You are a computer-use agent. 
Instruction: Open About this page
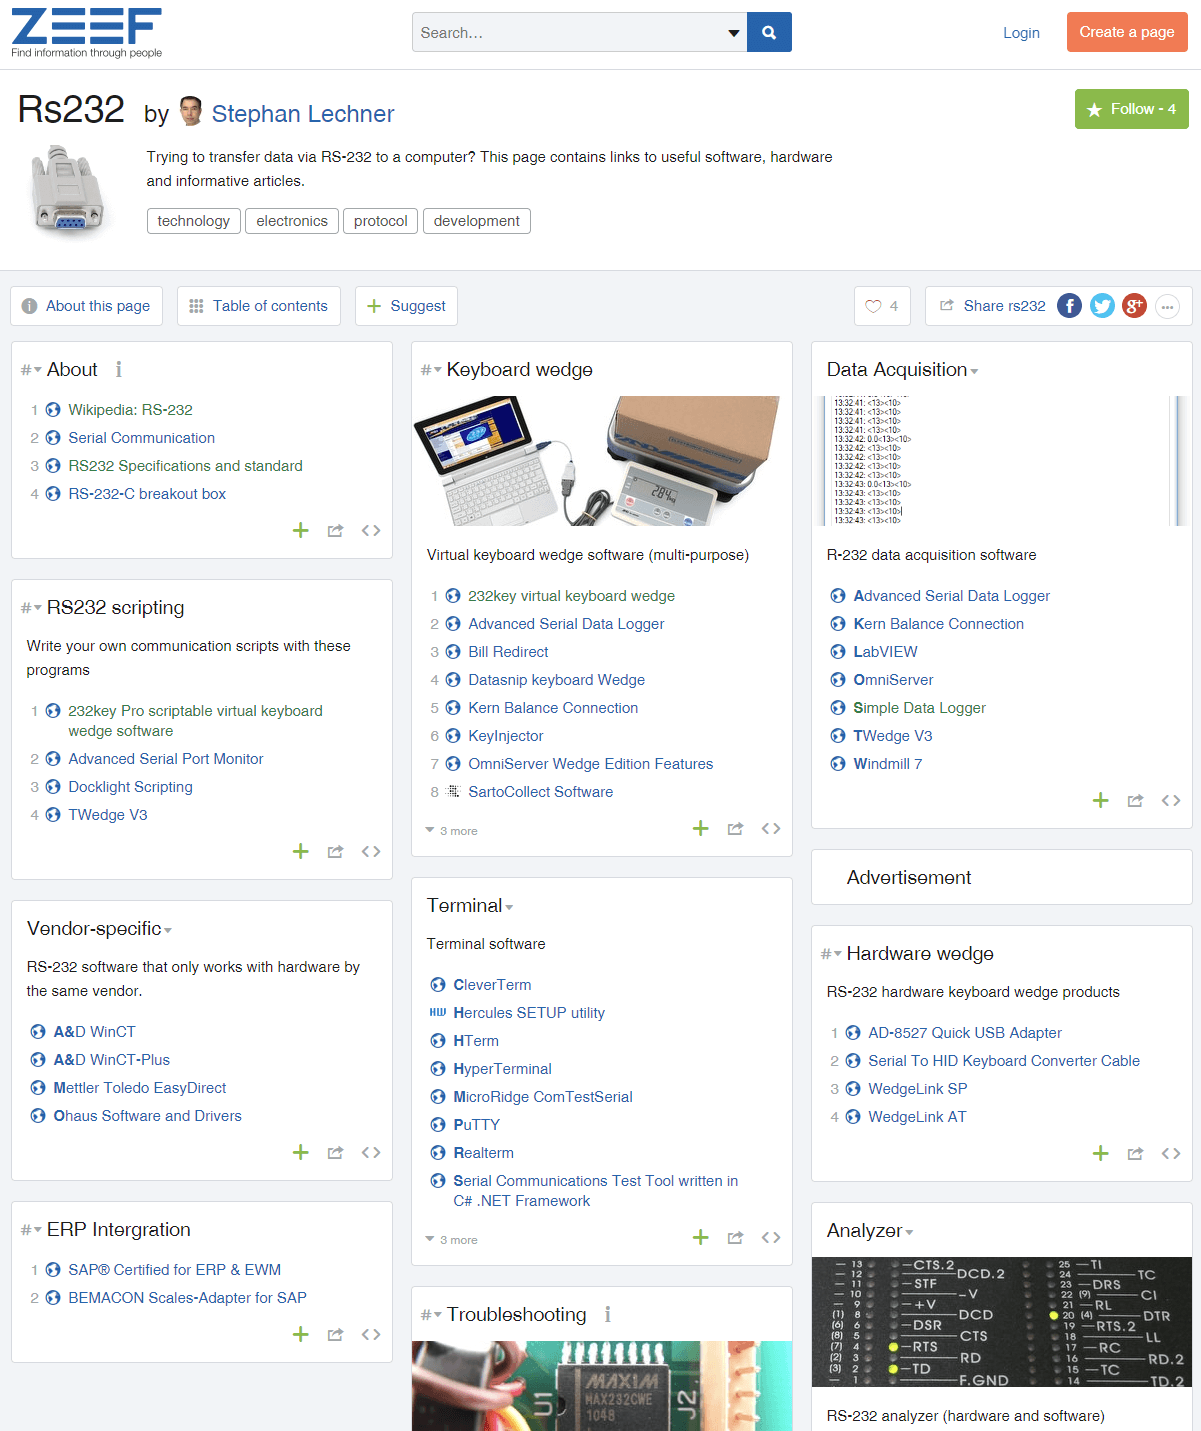tap(86, 306)
